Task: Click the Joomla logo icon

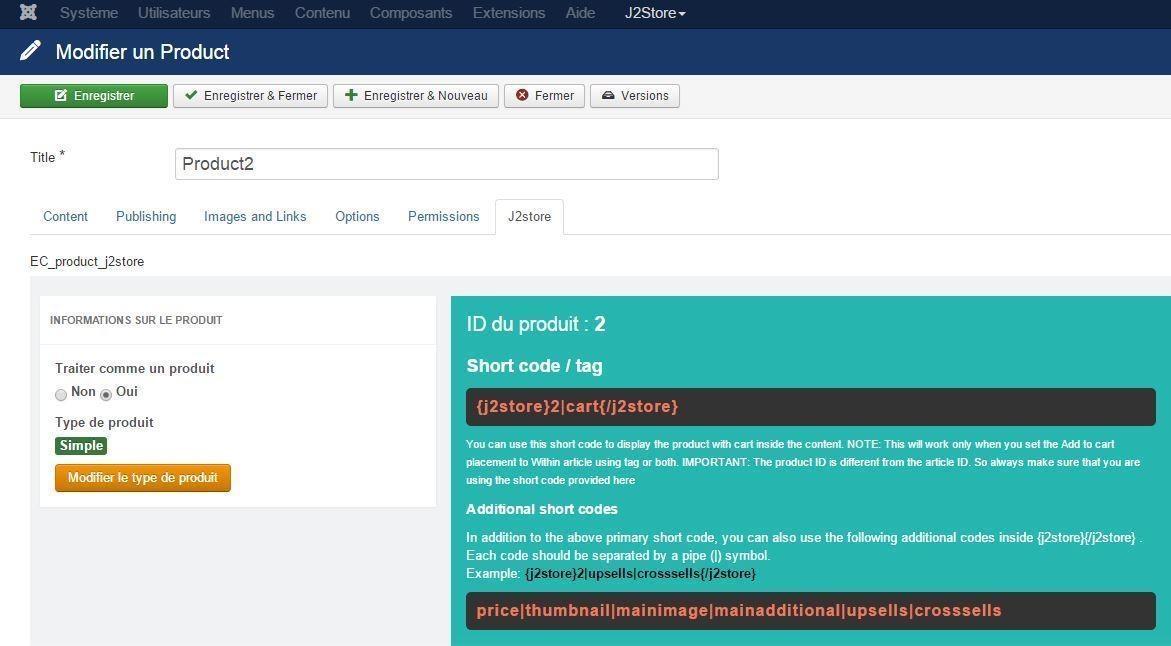Action: coord(28,13)
